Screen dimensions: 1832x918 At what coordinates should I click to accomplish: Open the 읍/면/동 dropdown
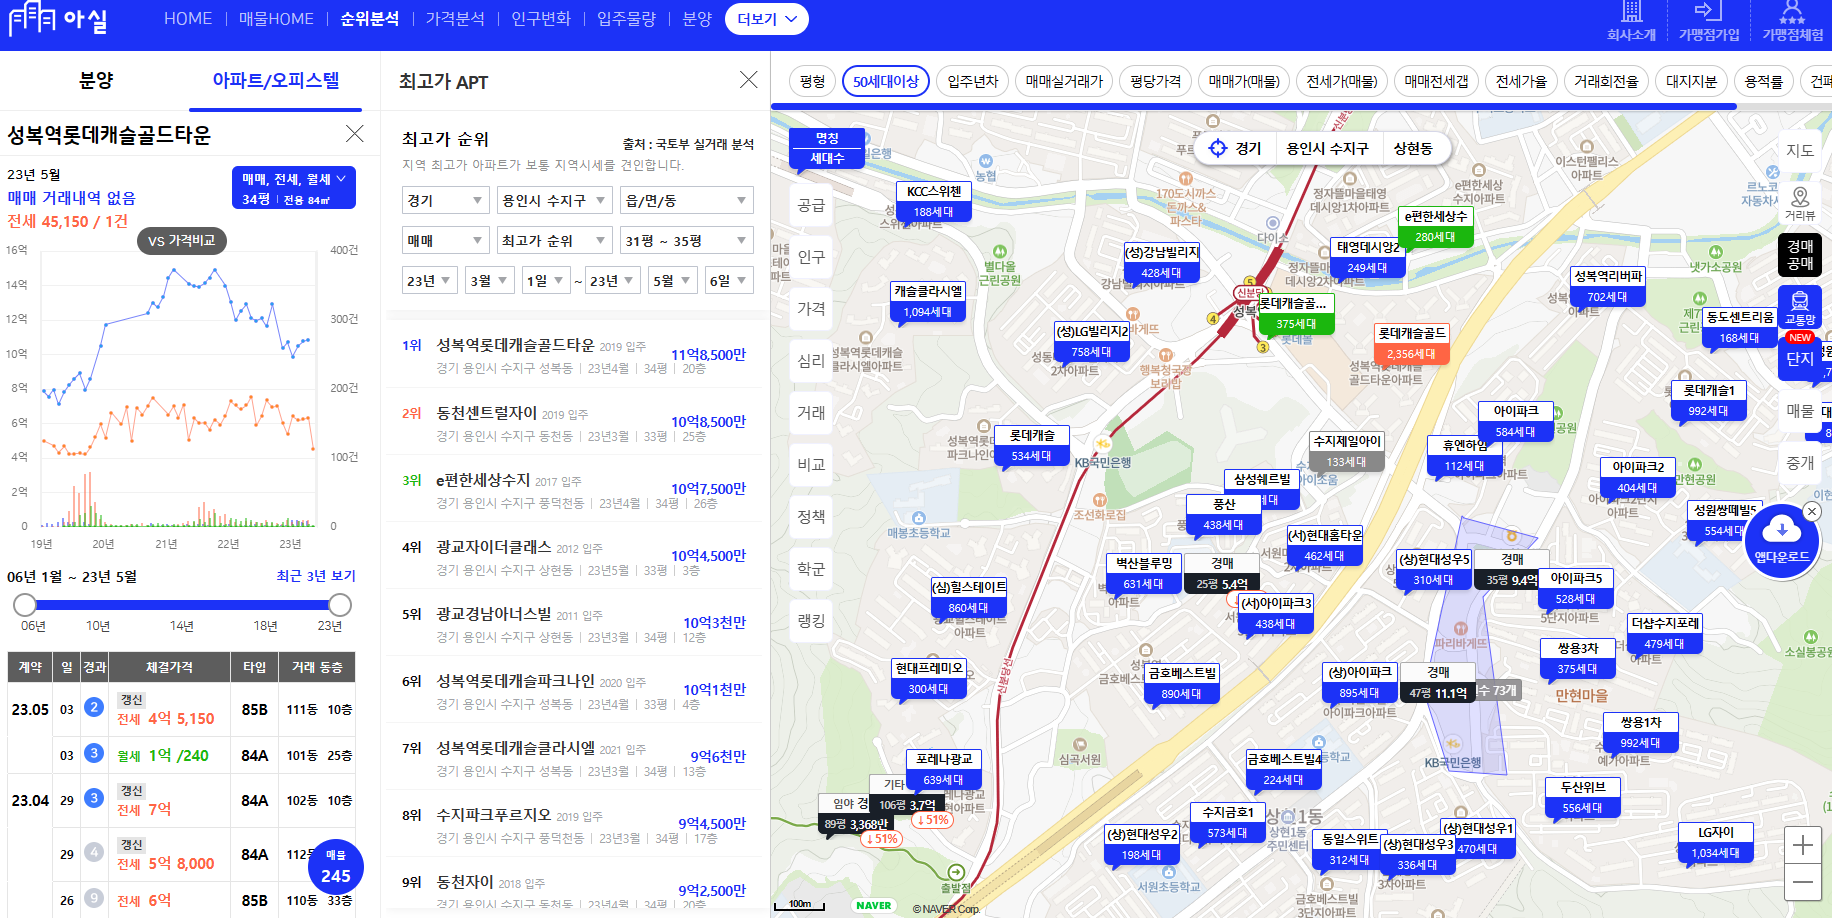[x=687, y=200]
